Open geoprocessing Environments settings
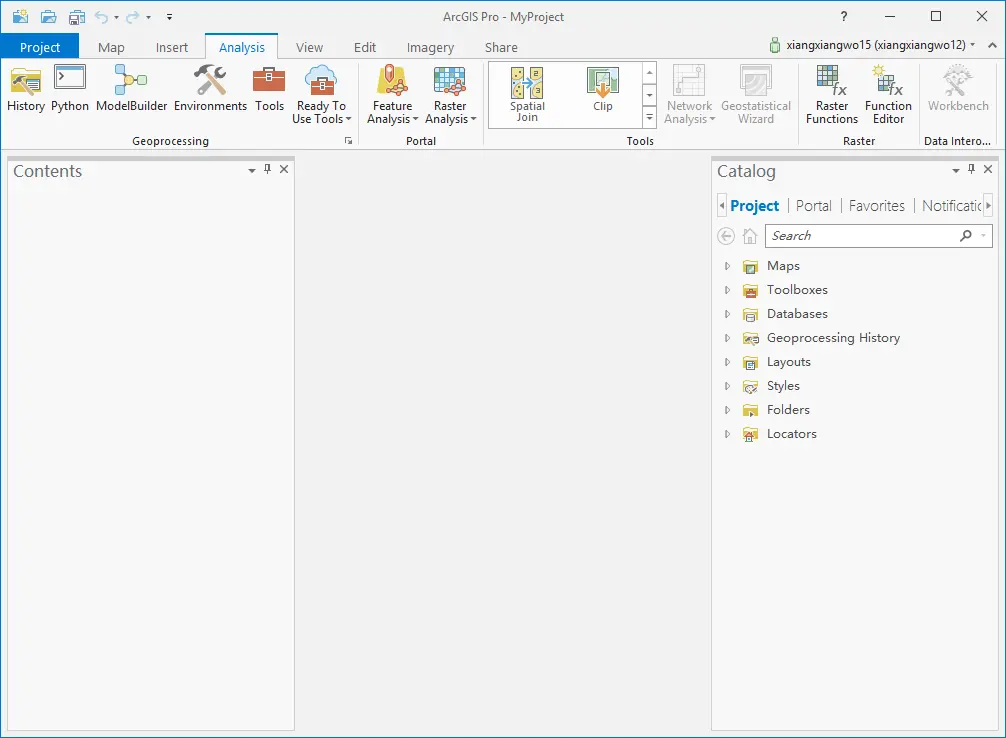This screenshot has height=738, width=1006. (x=210, y=89)
